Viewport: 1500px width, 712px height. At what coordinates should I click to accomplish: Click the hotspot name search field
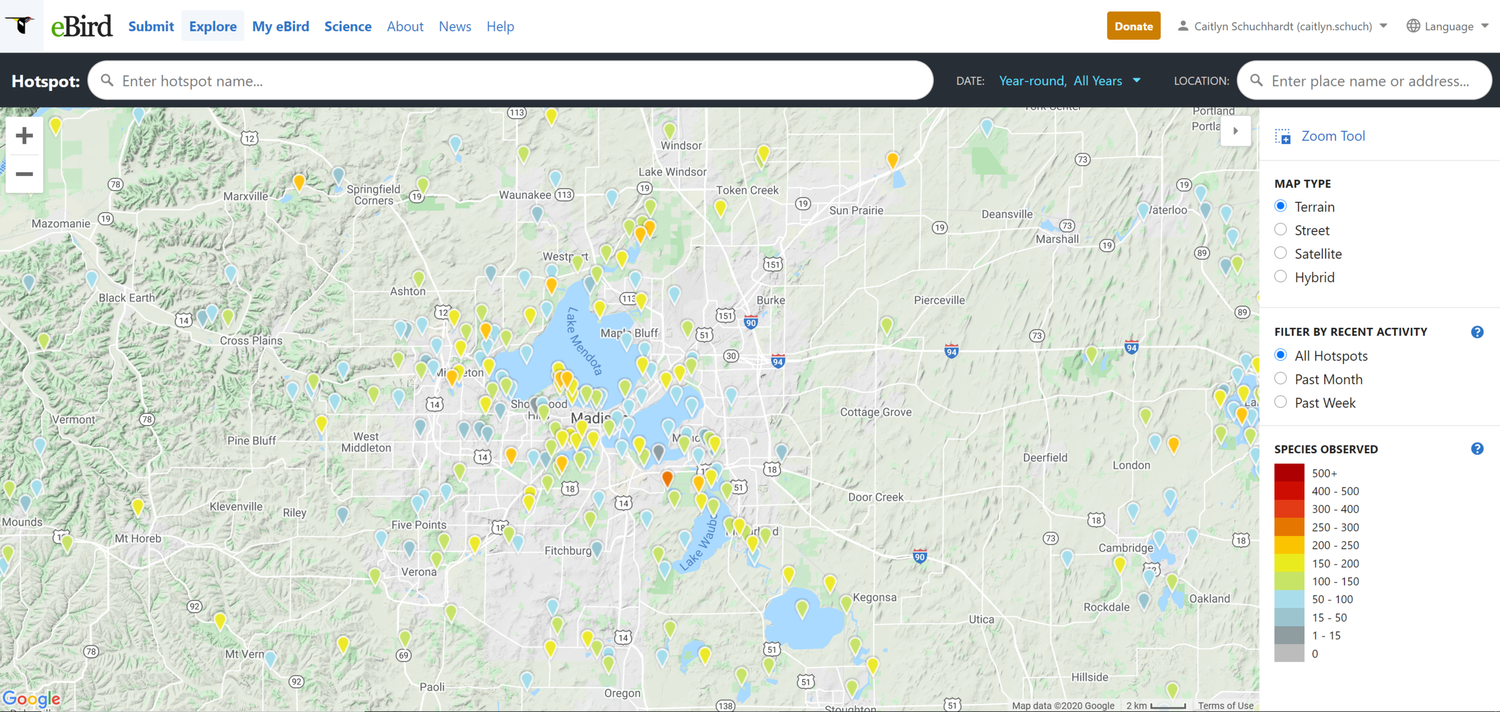tap(500, 80)
